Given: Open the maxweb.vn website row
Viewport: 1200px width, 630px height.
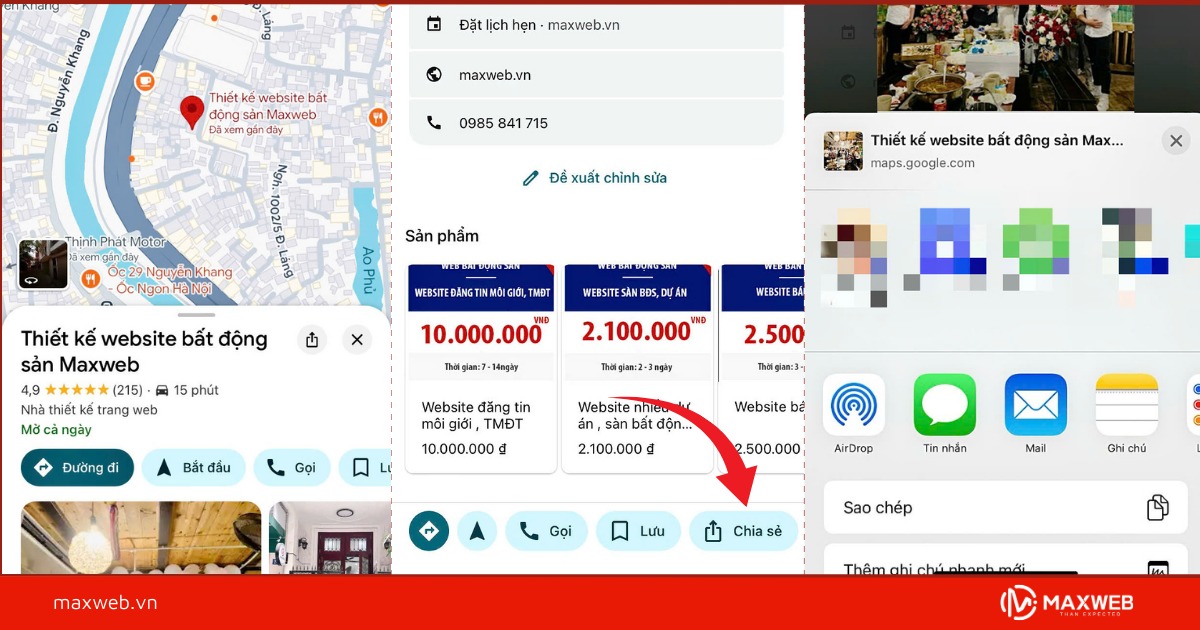Looking at the screenshot, I should point(596,75).
